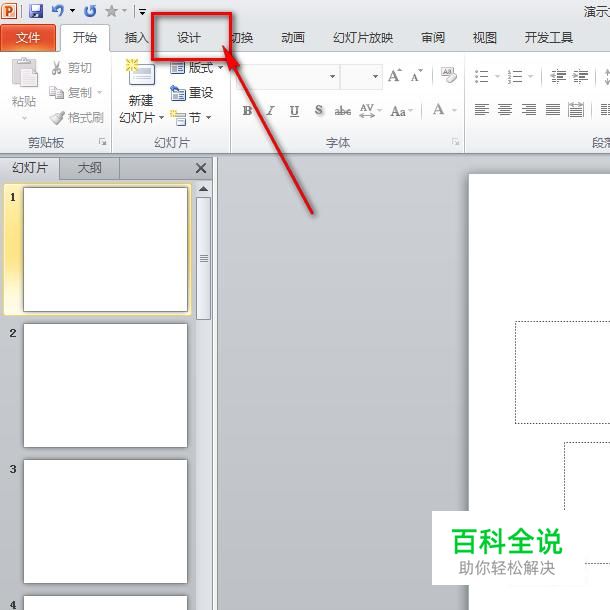
Task: Click the Redo/Repeat icon
Action: pos(90,11)
